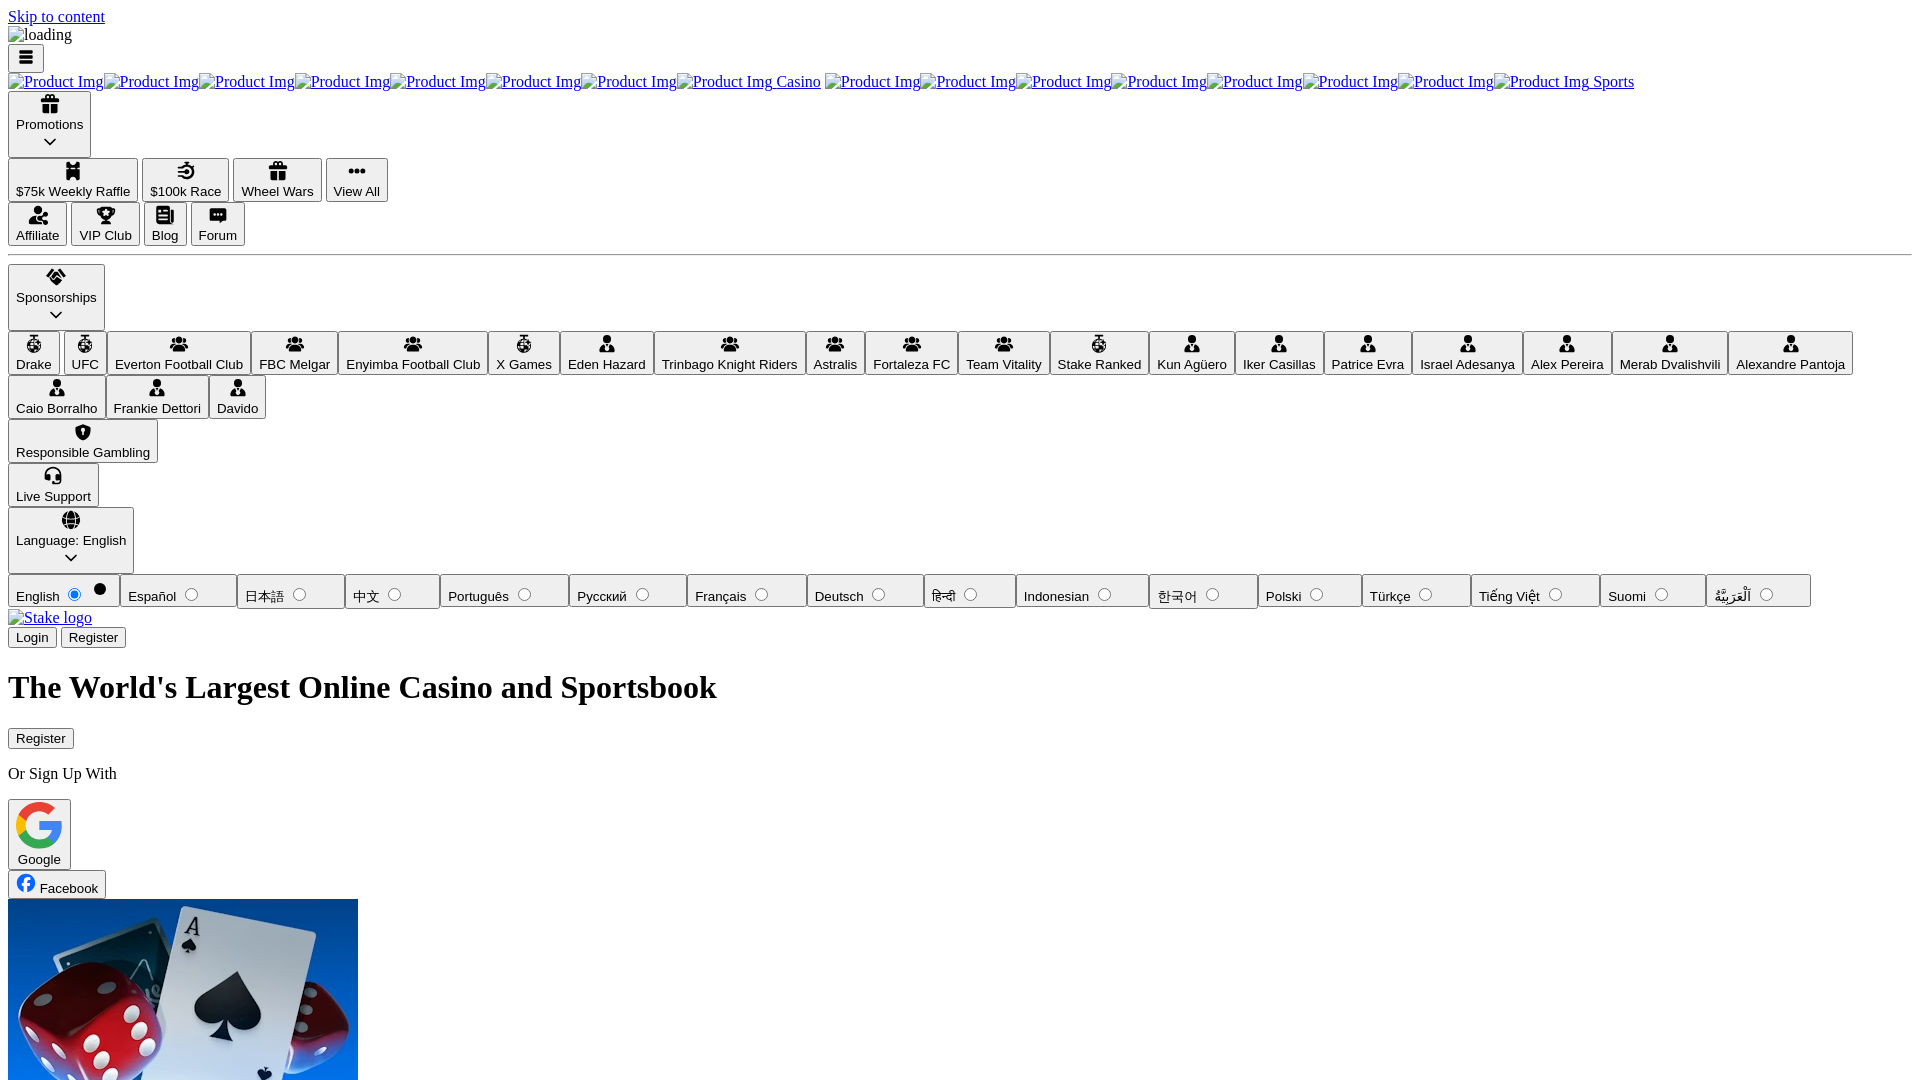Select the Türkçe language radio
This screenshot has width=1920, height=1080.
point(1425,595)
